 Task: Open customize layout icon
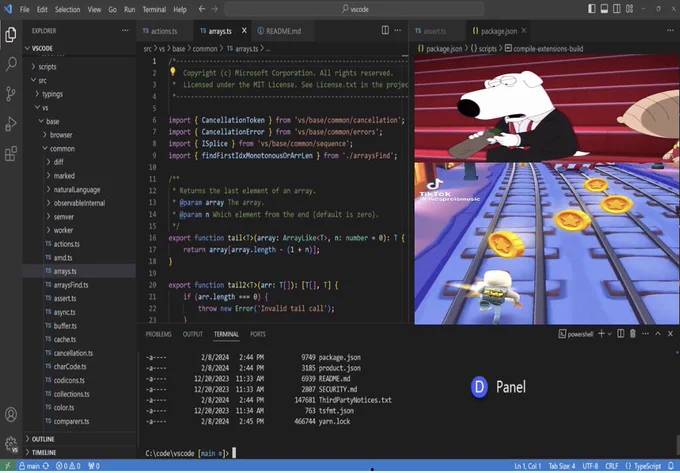coord(629,9)
